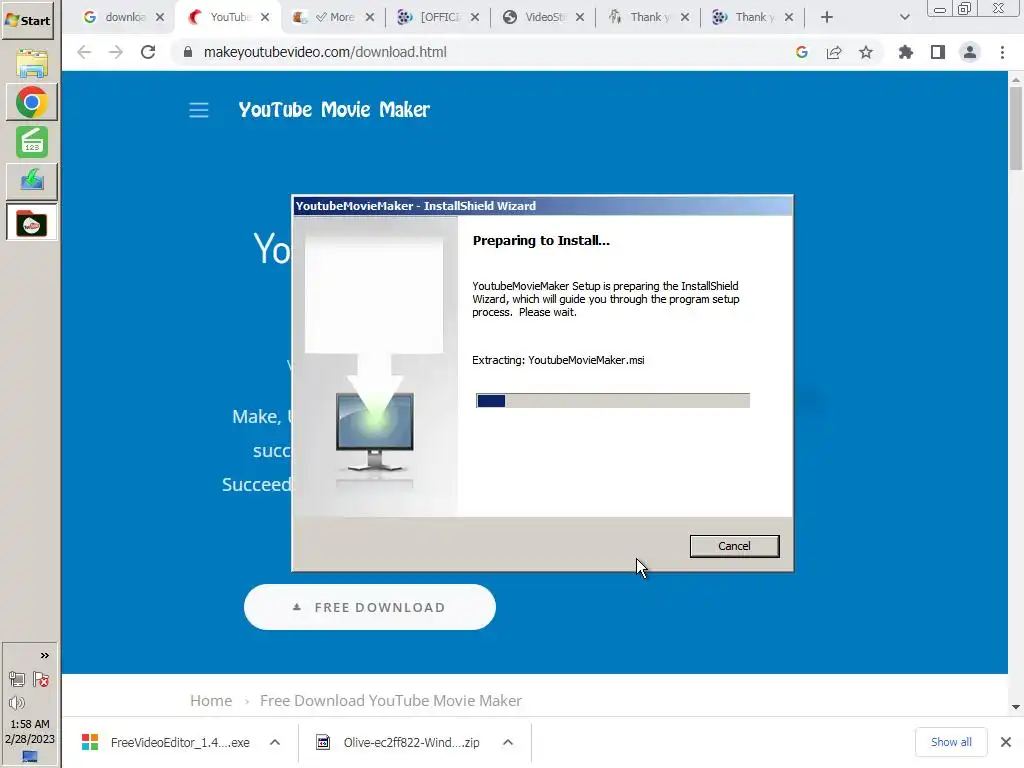Viewport: 1024px width, 768px height.
Task: Expand hidden taskbar items chevron
Action: [x=44, y=656]
